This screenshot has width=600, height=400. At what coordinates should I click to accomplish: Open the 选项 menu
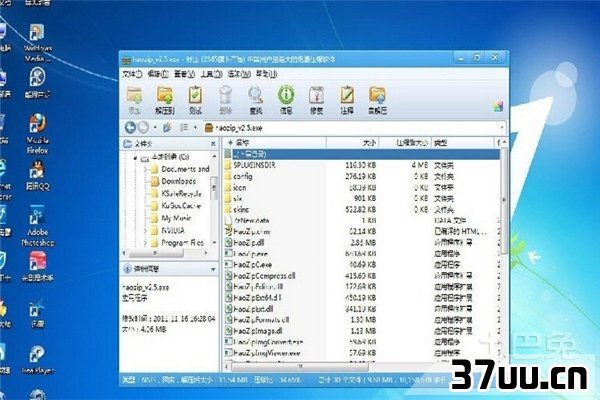tap(239, 74)
